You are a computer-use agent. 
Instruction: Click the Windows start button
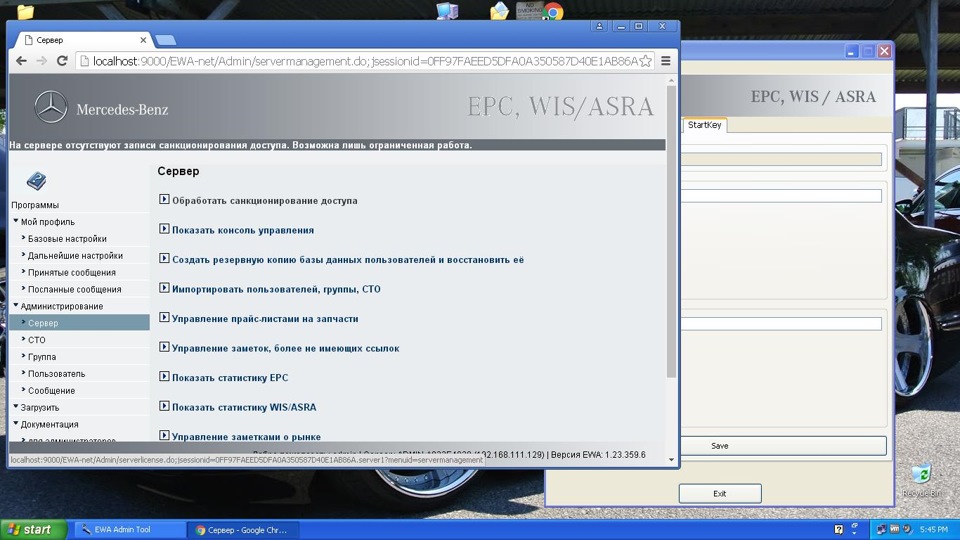point(34,530)
